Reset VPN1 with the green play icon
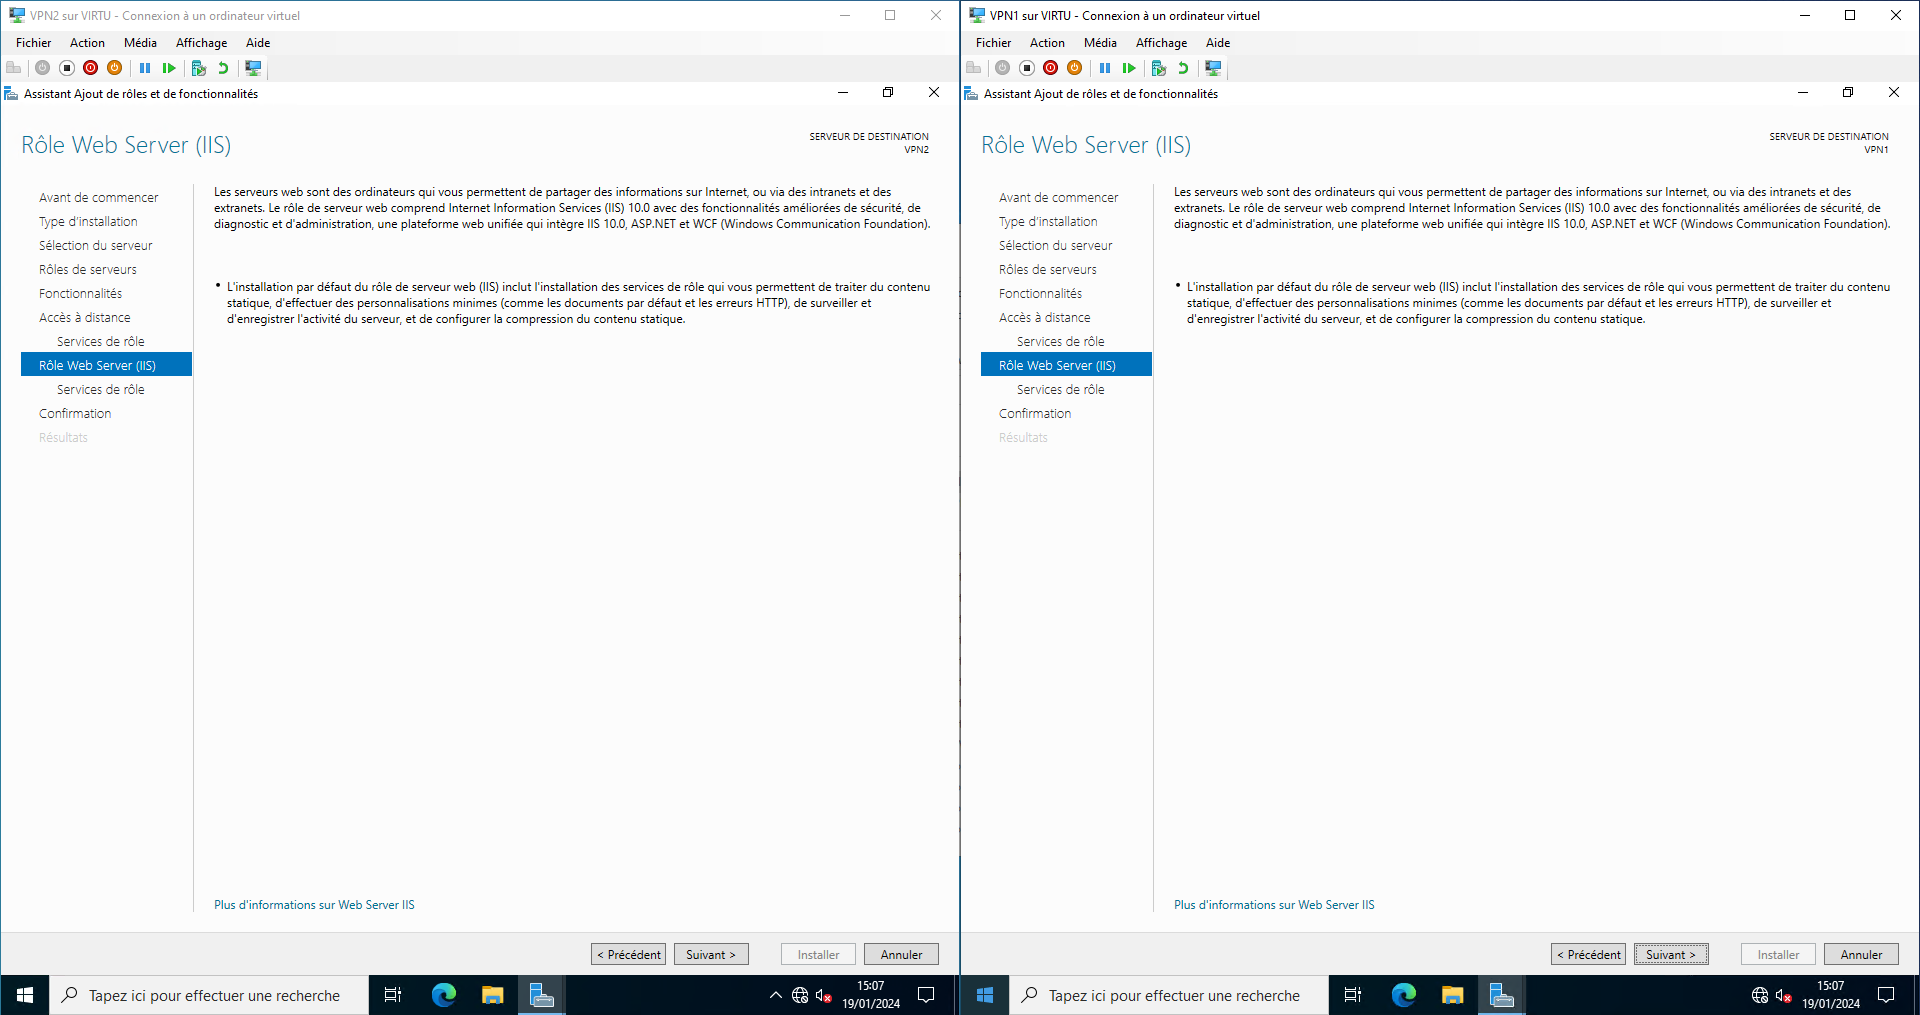 (1129, 68)
